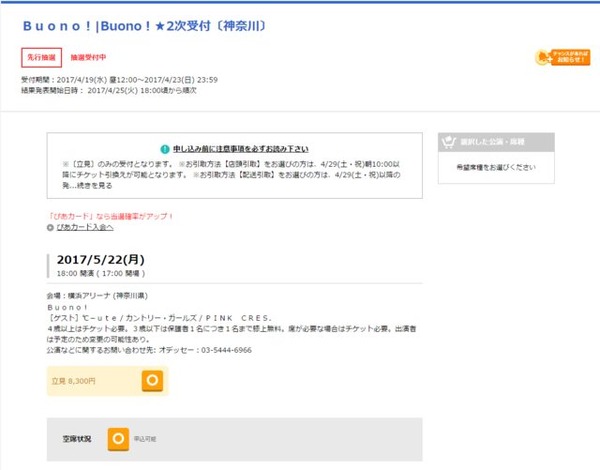Click the orange circle beside 立見 8,300円
This screenshot has width=600, height=470.
click(152, 380)
